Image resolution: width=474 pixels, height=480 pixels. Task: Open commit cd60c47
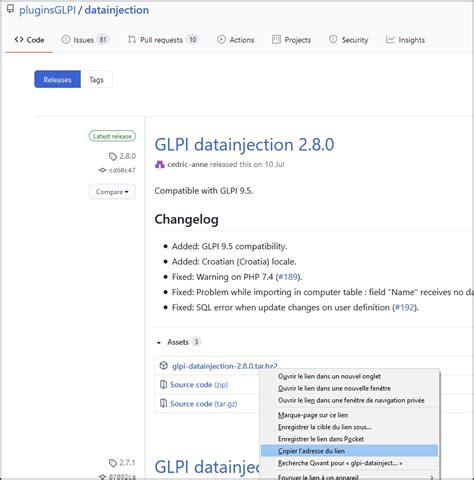[122, 170]
